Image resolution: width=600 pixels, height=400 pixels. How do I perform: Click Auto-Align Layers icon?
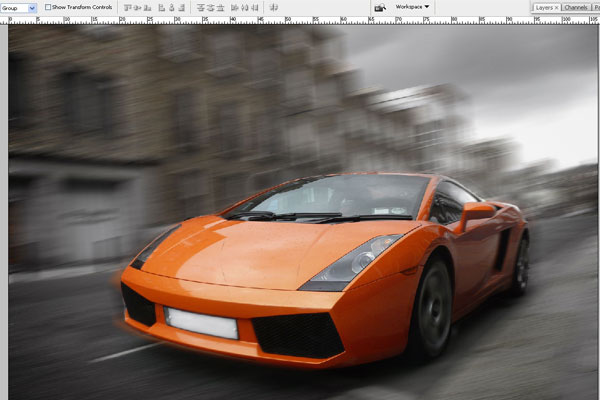[x=273, y=7]
